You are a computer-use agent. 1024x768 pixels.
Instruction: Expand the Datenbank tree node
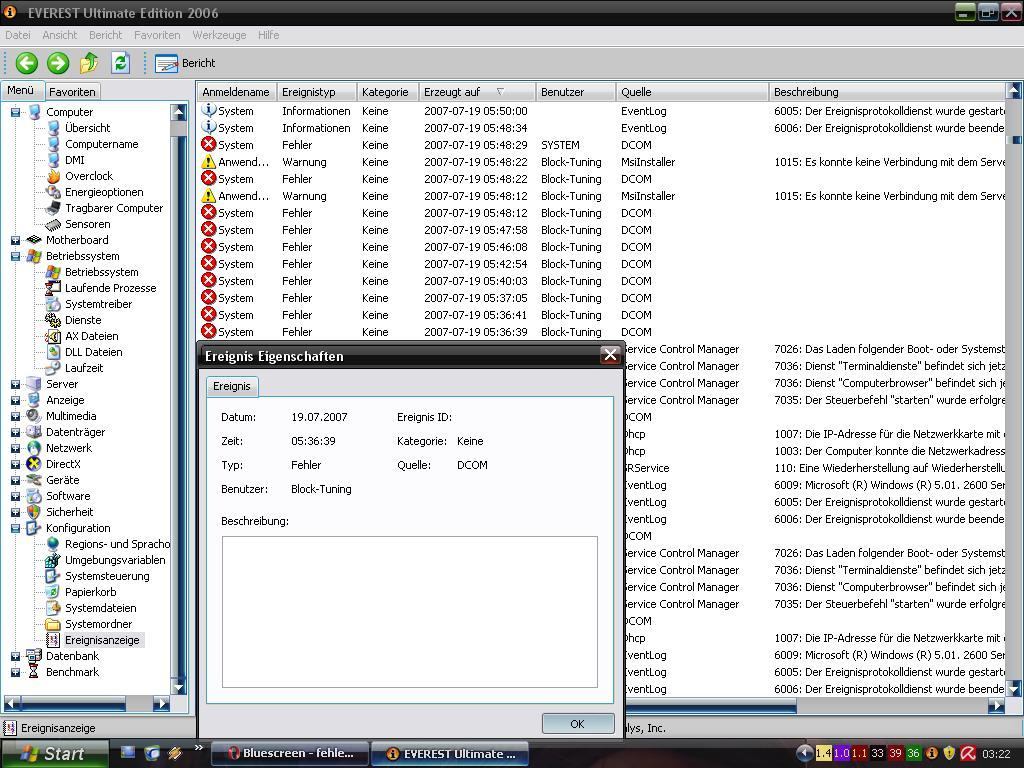click(x=15, y=656)
